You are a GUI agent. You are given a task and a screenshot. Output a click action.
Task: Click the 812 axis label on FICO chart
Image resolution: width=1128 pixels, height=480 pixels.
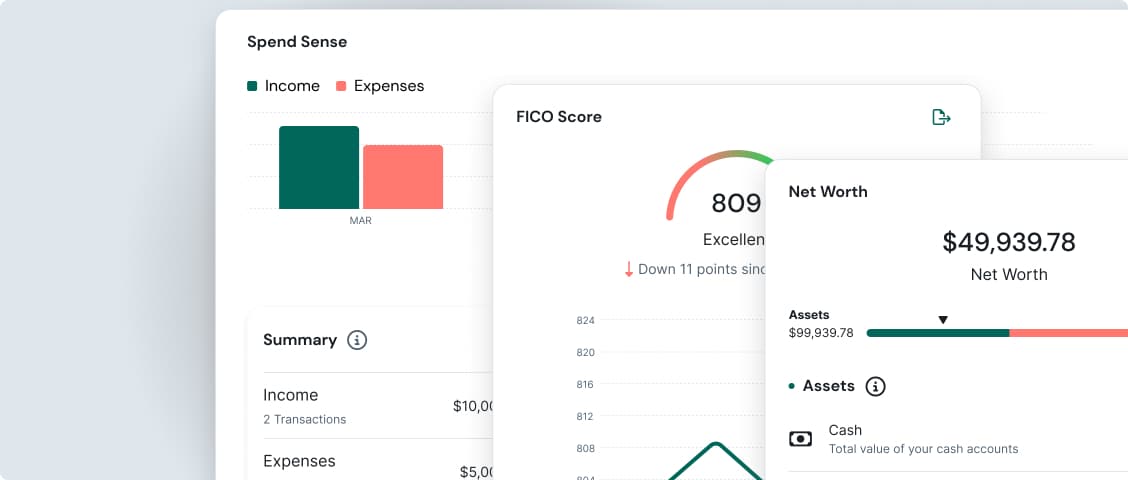(x=586, y=416)
